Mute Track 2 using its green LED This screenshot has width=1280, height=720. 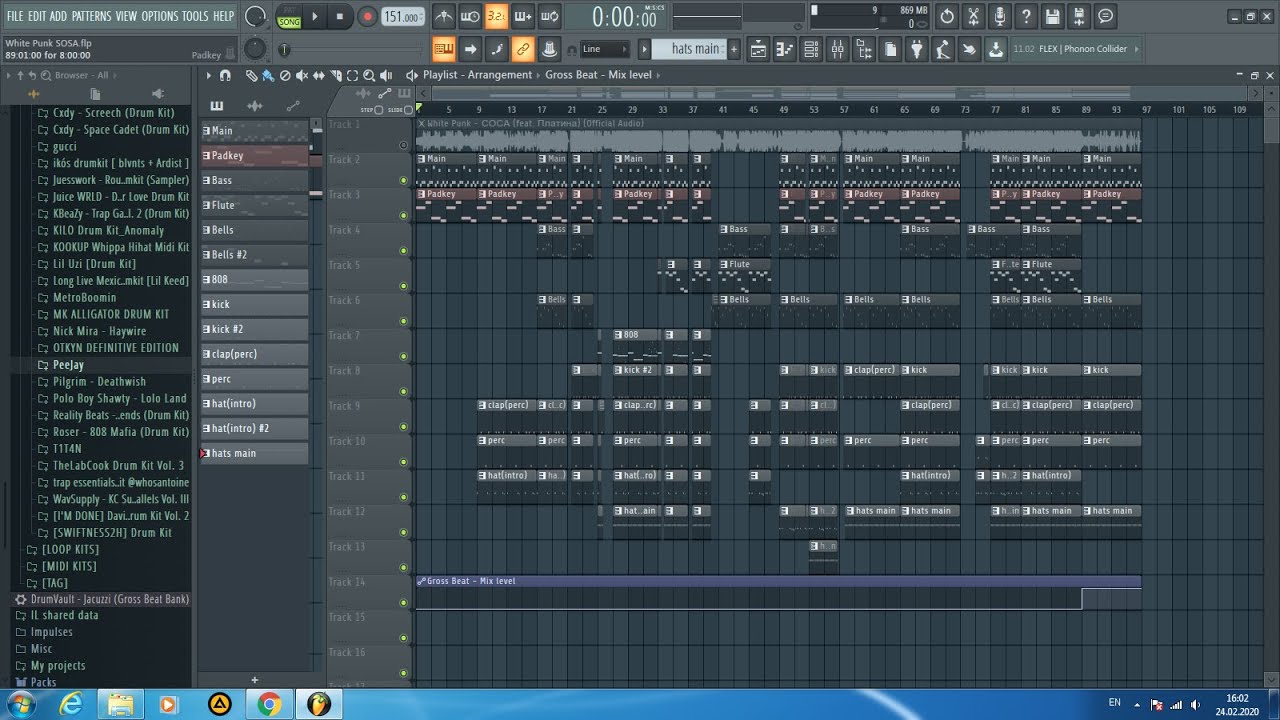404,181
